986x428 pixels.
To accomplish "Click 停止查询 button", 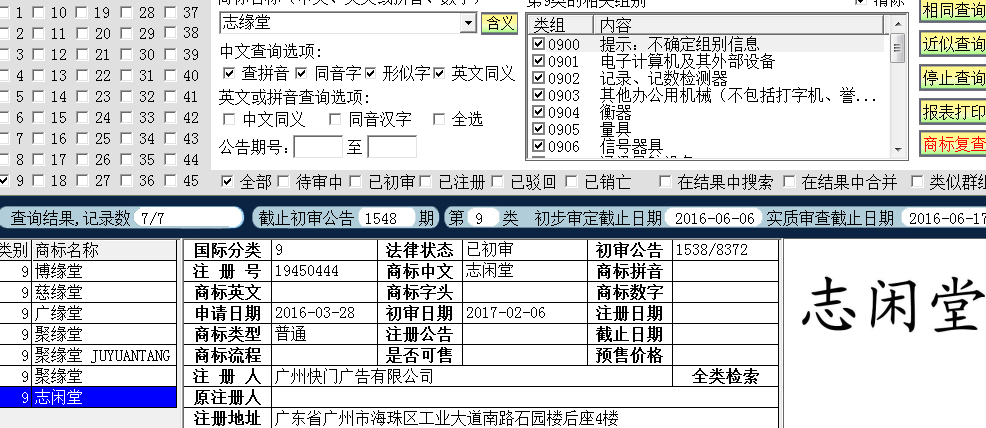I will (x=953, y=78).
